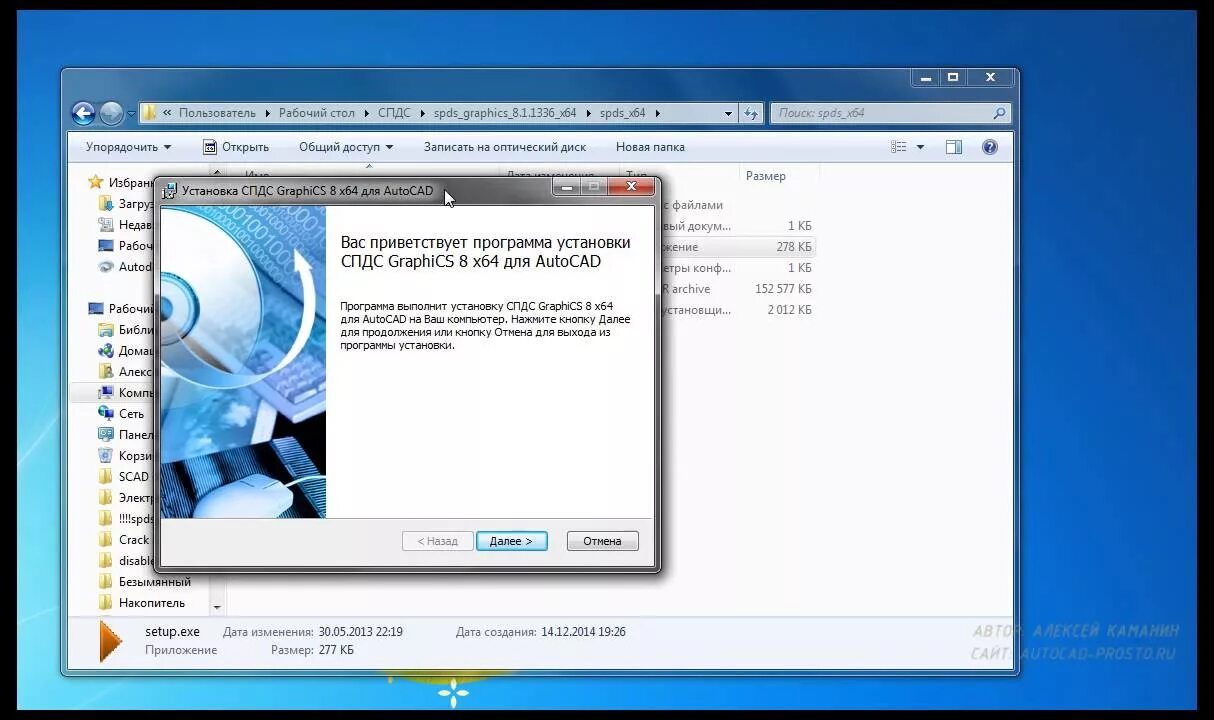Click the Отмена button in installer
This screenshot has height=720, width=1214.
602,541
